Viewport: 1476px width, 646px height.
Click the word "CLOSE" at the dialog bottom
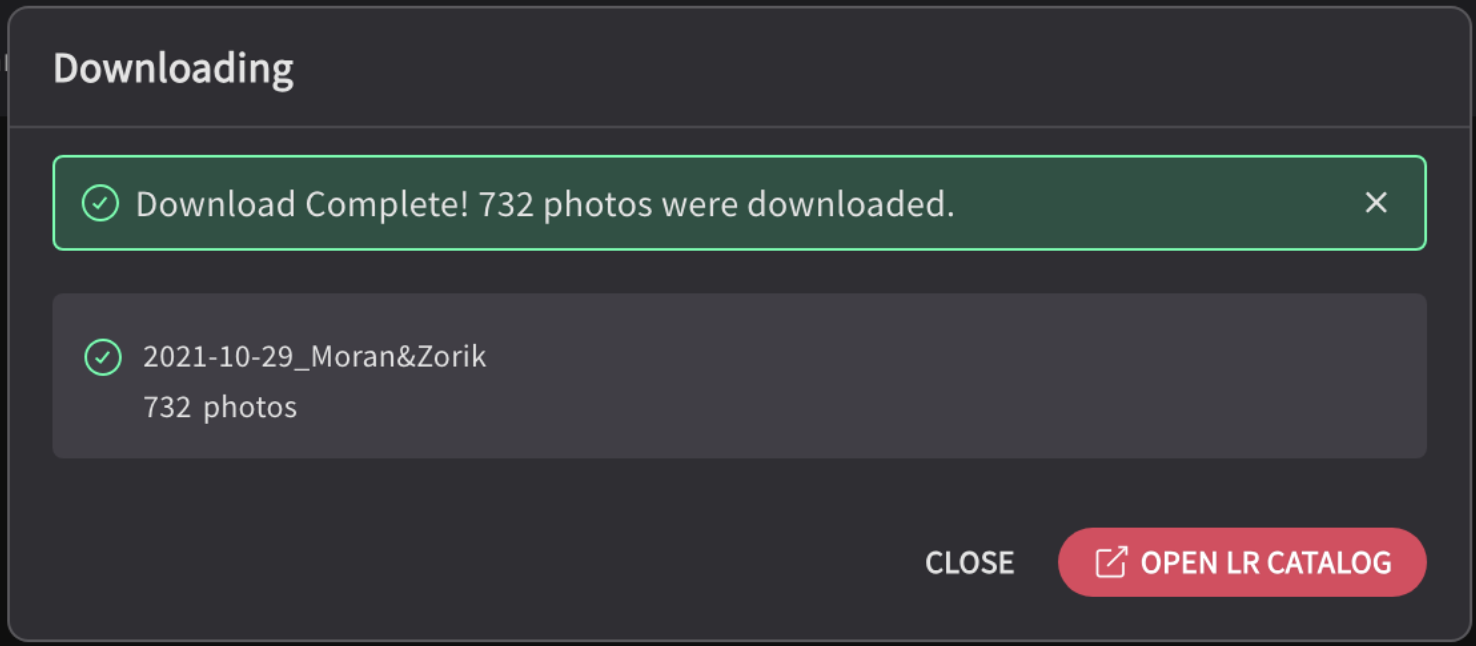click(969, 563)
